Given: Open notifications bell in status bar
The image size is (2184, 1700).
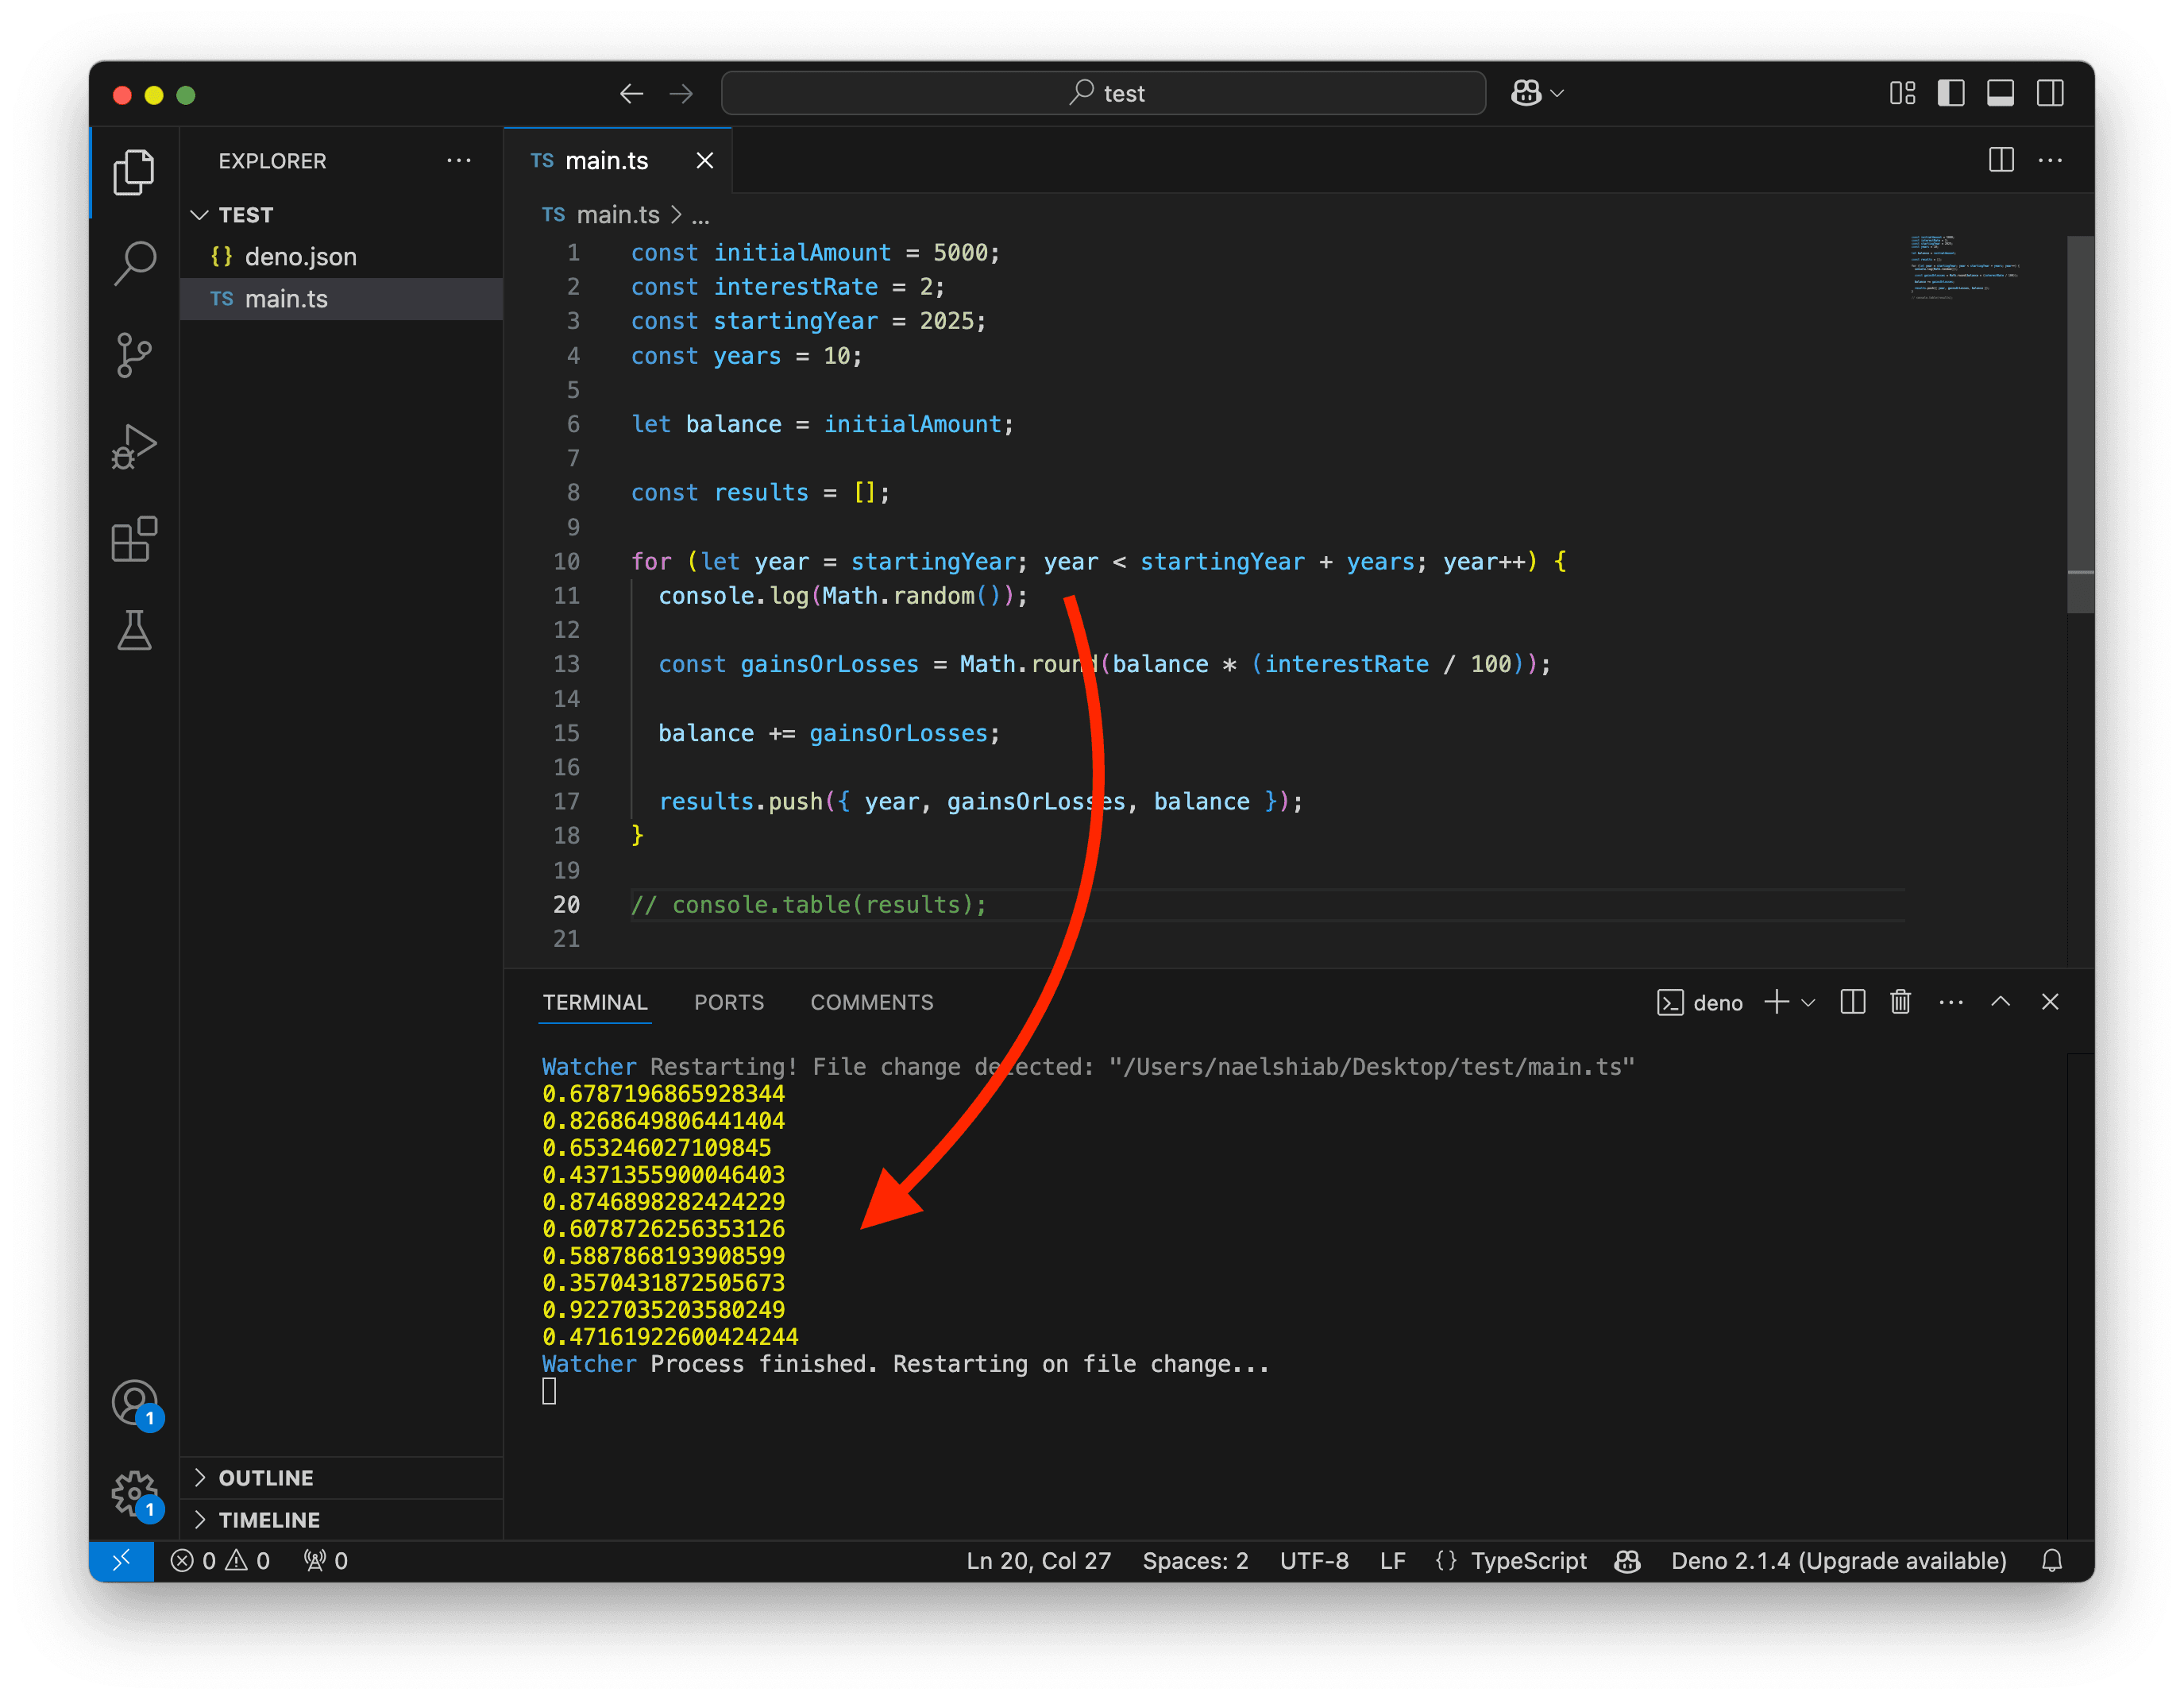Looking at the screenshot, I should coord(2052,1561).
